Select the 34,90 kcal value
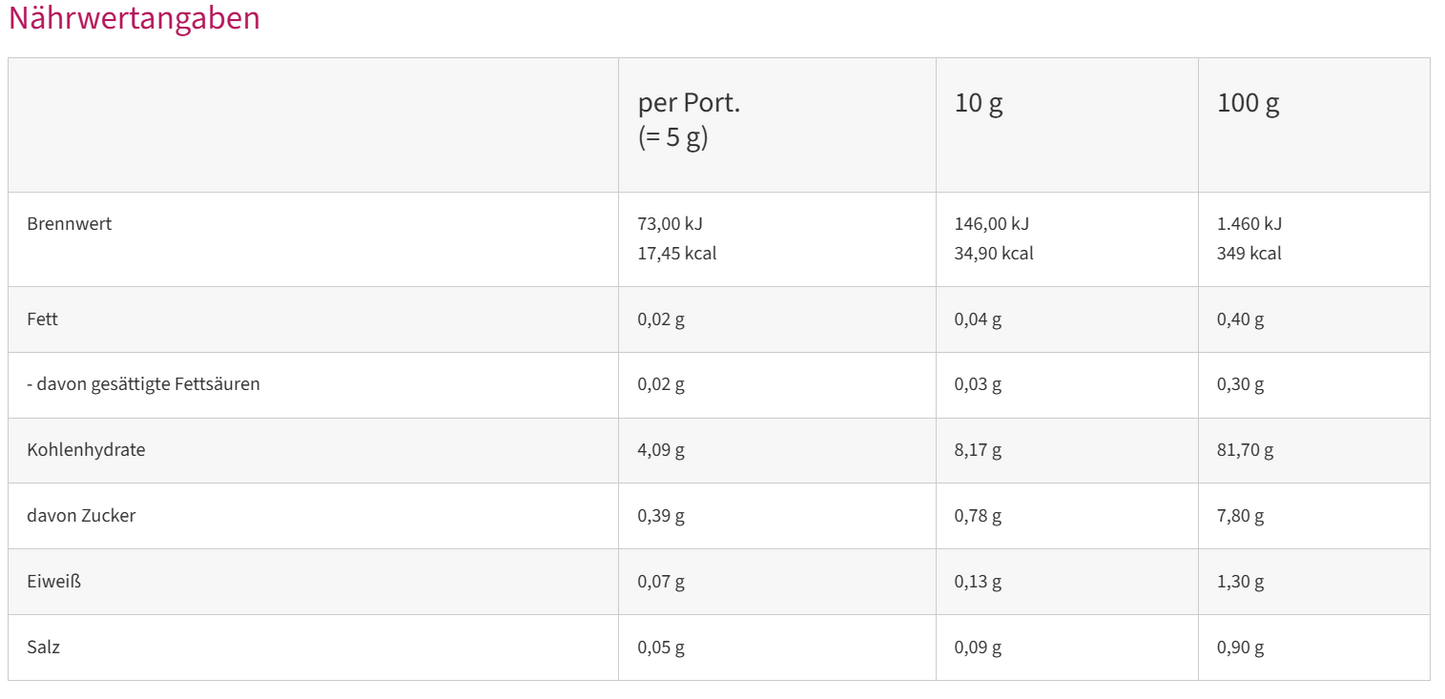The image size is (1445, 699). click(994, 253)
